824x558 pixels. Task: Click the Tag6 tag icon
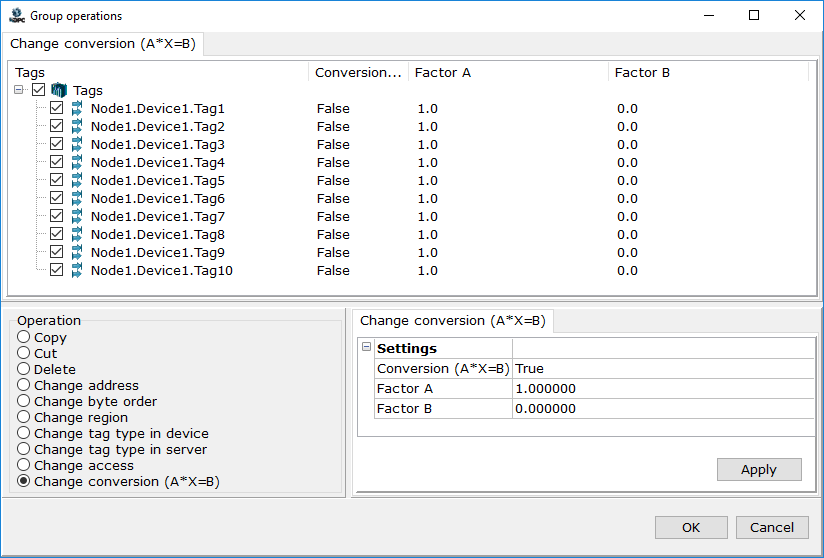pos(77,199)
